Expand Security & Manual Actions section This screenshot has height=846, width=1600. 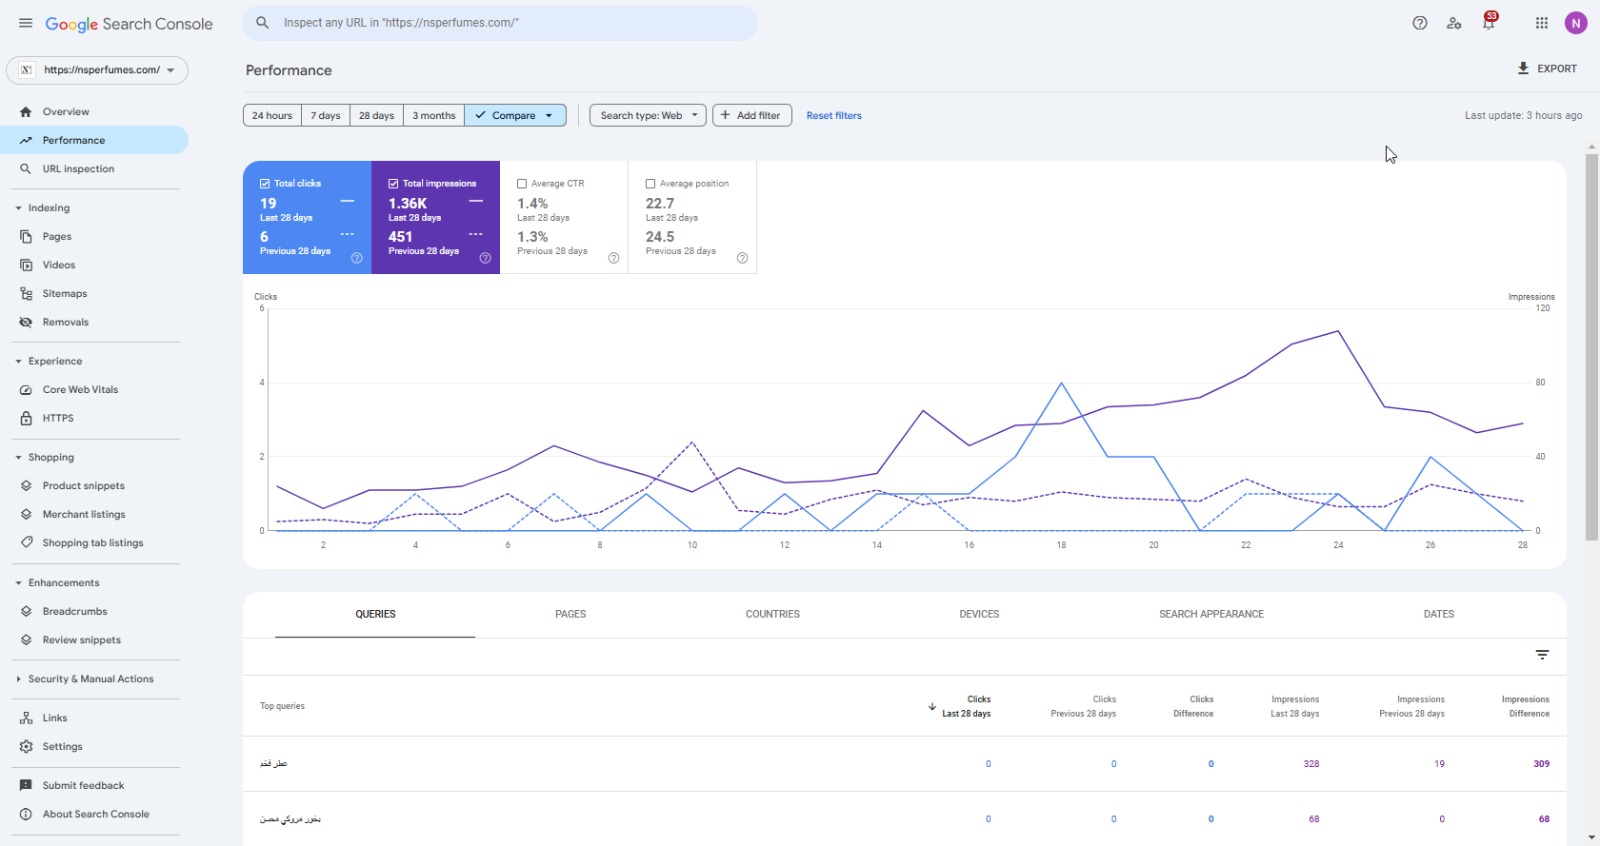point(18,679)
